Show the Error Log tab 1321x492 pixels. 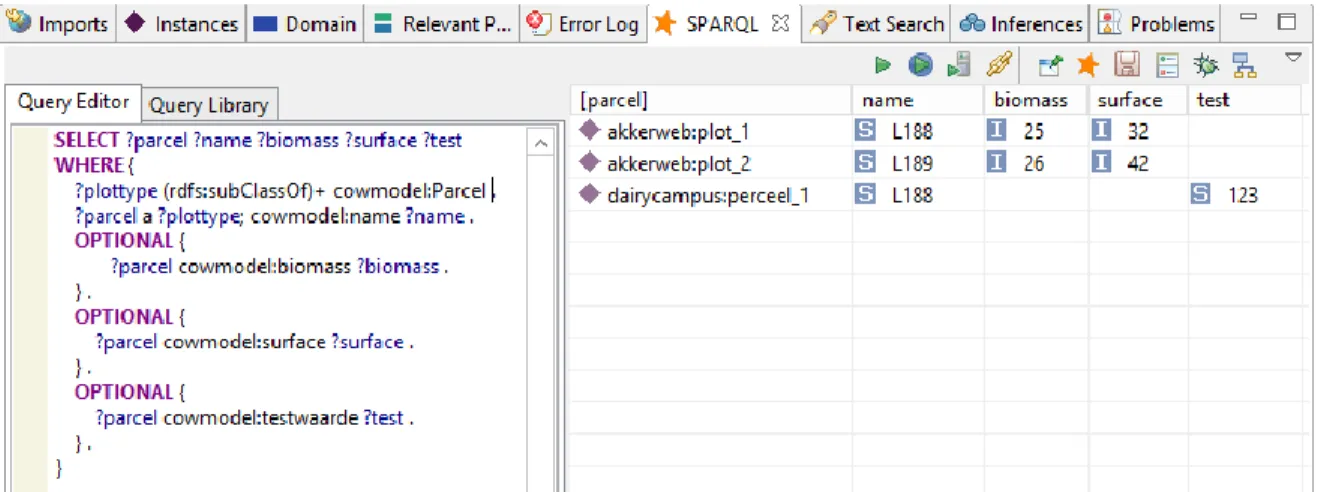[x=583, y=23]
